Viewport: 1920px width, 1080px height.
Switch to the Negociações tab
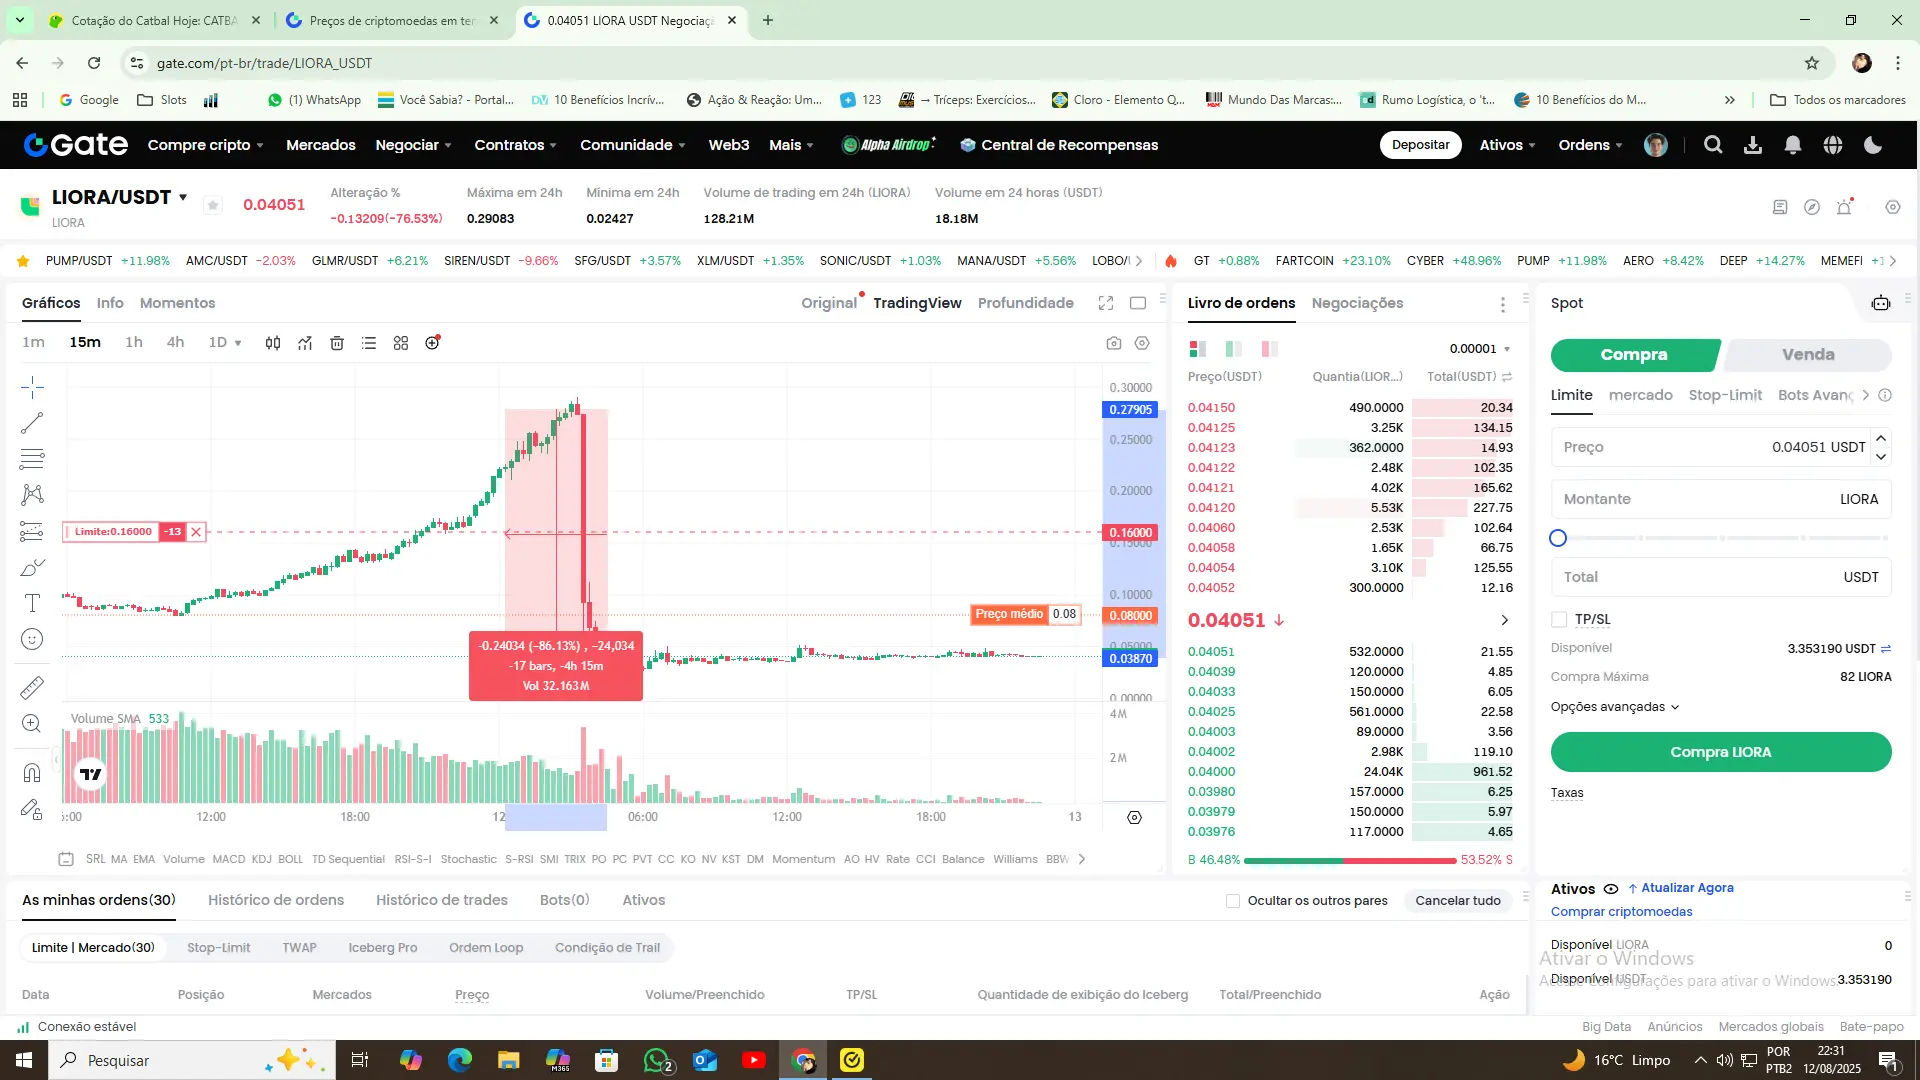[x=1357, y=303]
